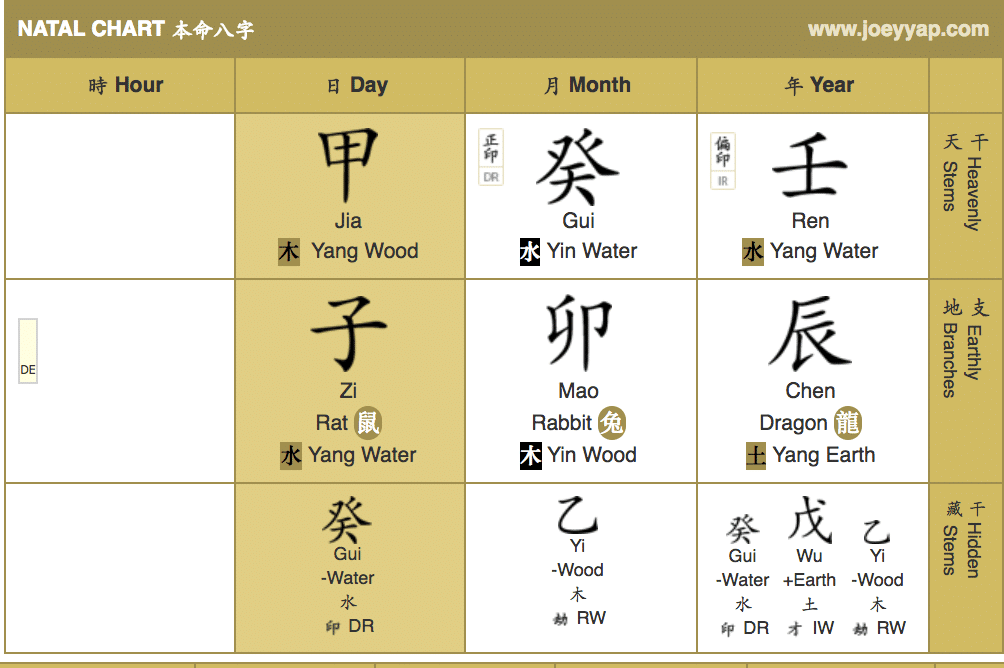
Task: Select the Day column header
Action: (x=350, y=85)
